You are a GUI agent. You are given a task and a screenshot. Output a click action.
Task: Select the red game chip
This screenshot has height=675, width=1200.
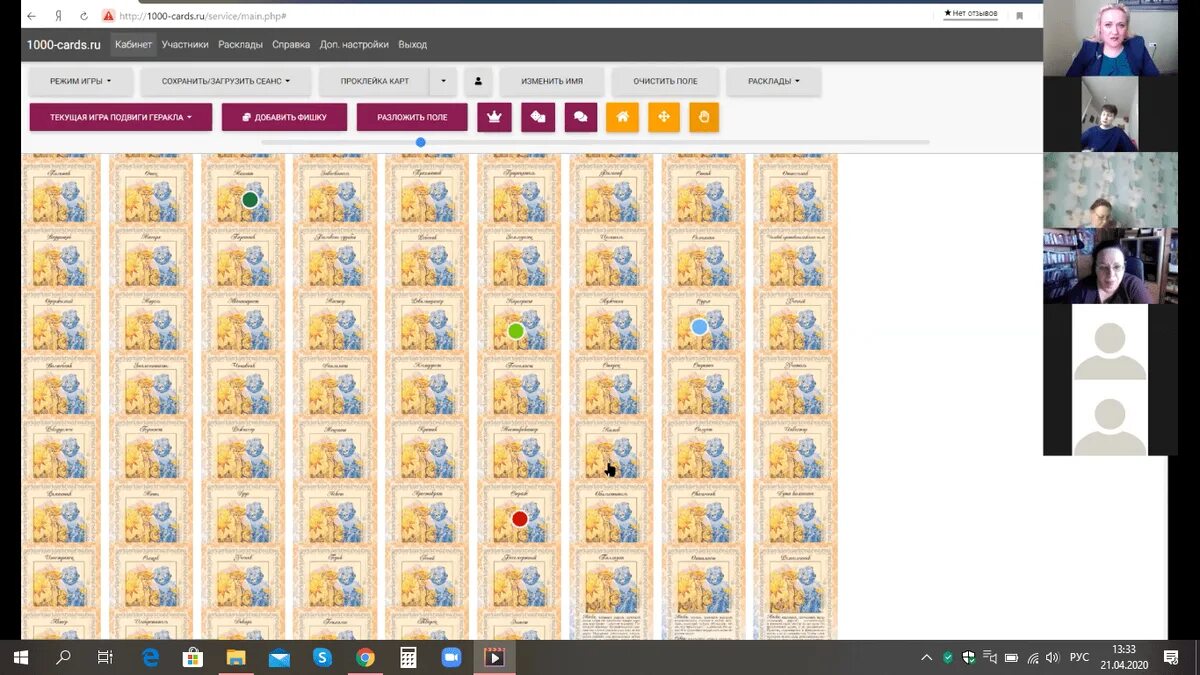(519, 519)
